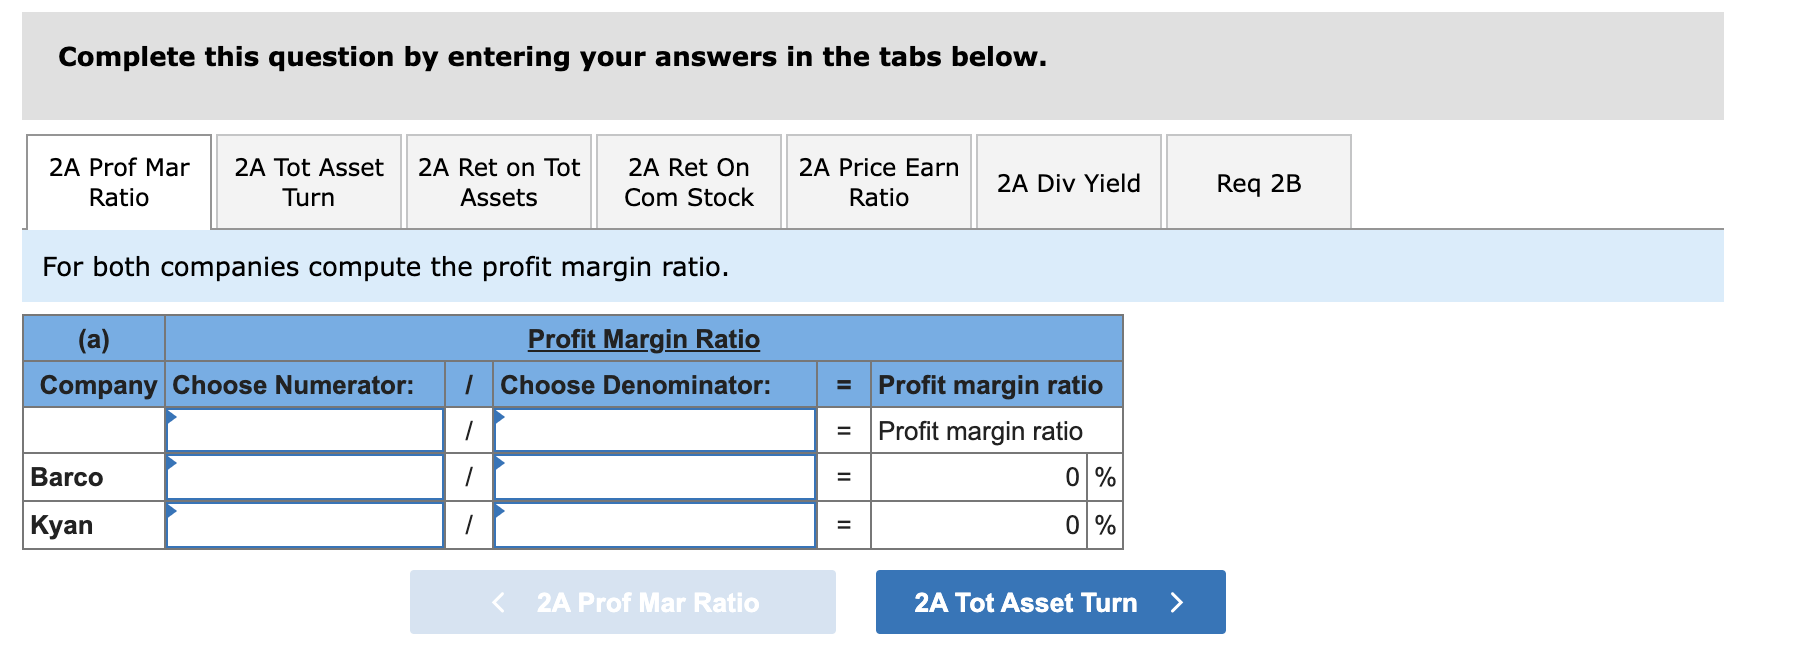Switch to the Req 2B tab
Viewport: 1816px width, 656px height.
point(1258,183)
